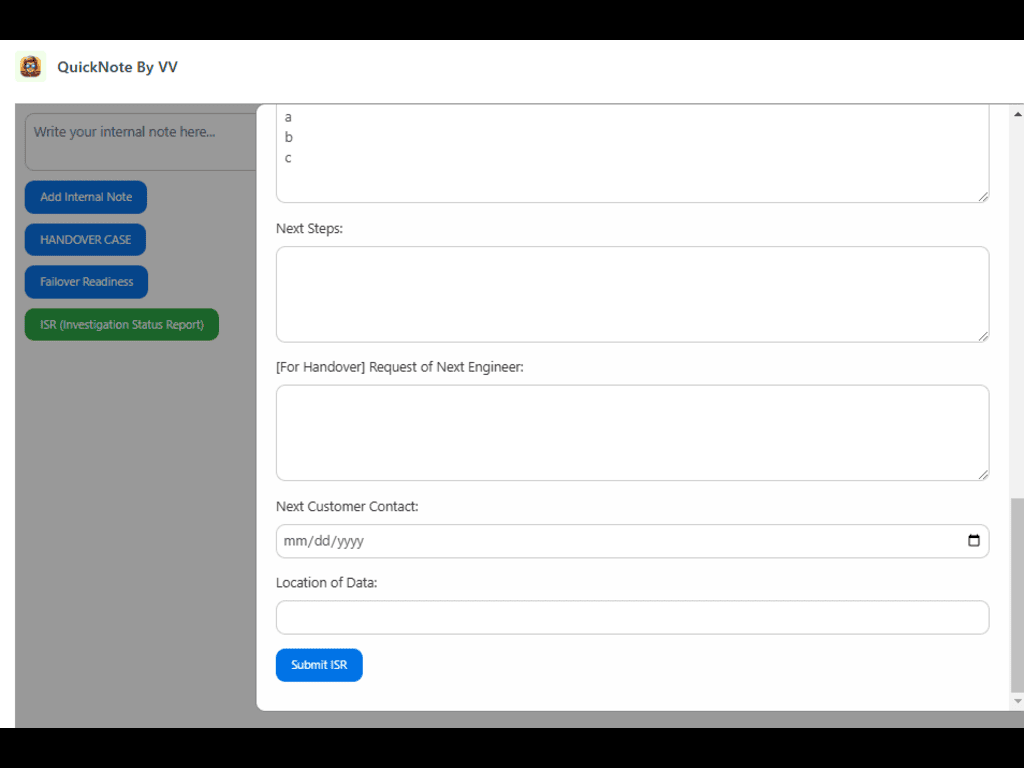Click resize grip of Request of Next Engineer box
This screenshot has height=768, width=1024.
point(983,474)
